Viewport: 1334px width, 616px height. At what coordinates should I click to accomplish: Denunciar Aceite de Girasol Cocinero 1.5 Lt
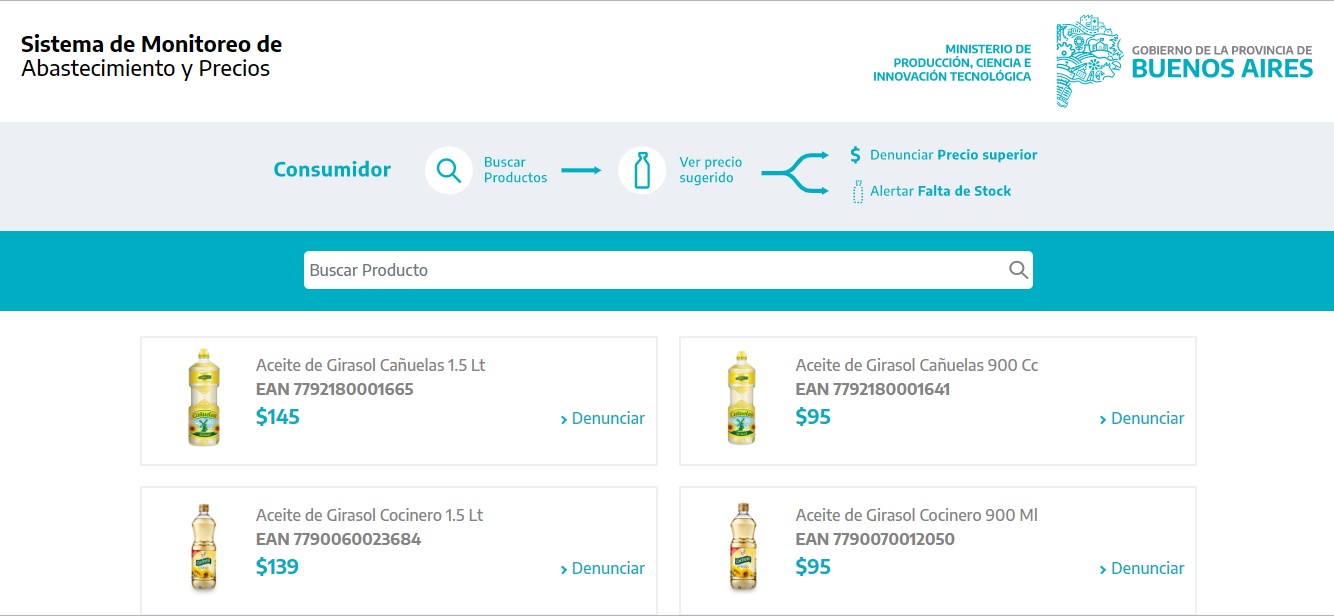pyautogui.click(x=603, y=568)
